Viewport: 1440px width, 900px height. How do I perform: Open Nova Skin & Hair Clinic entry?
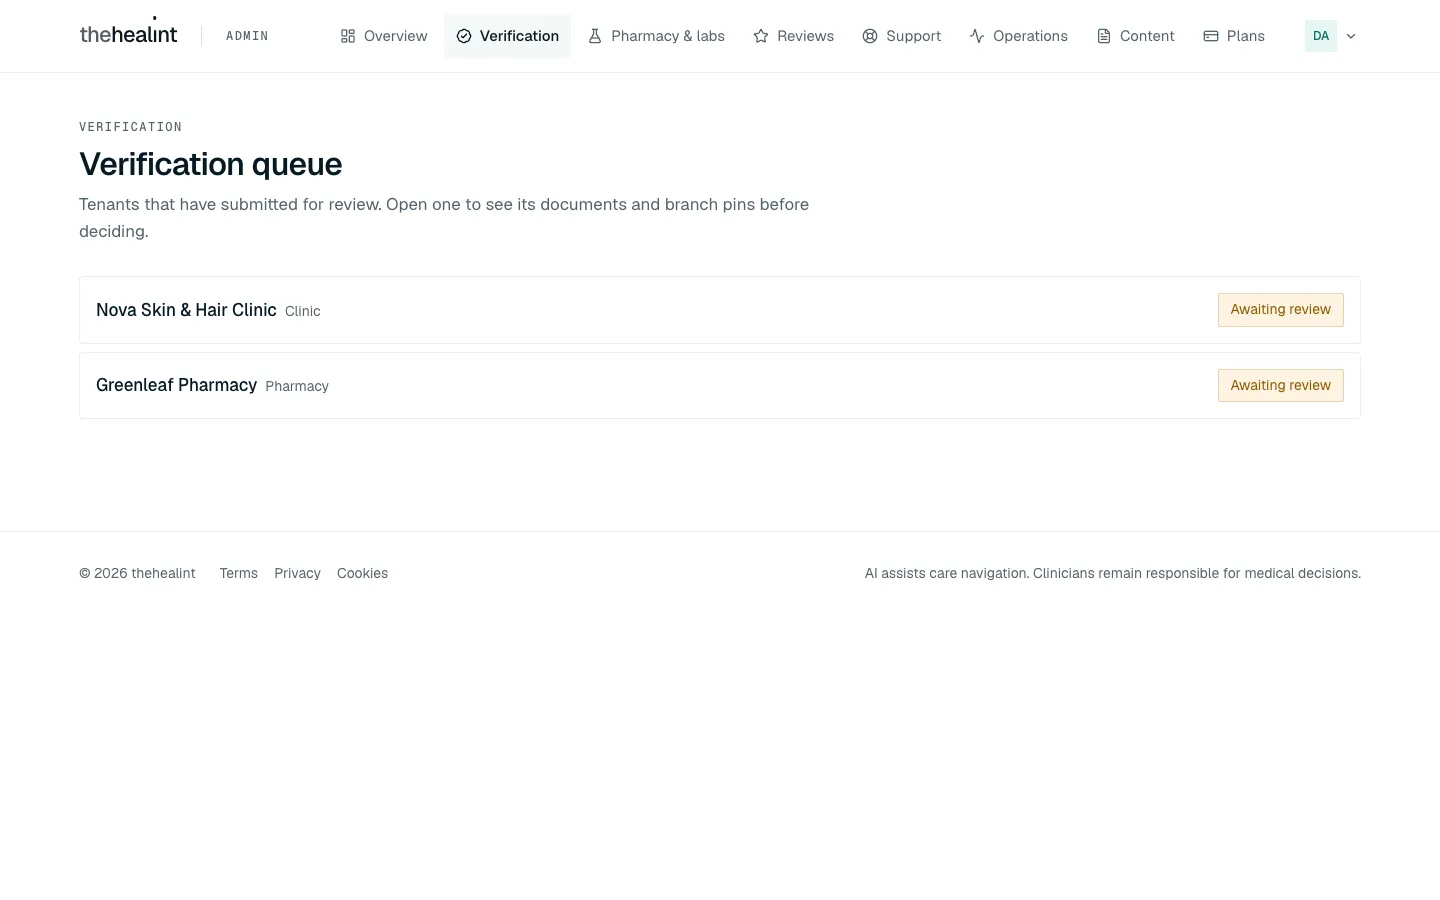coord(720,310)
